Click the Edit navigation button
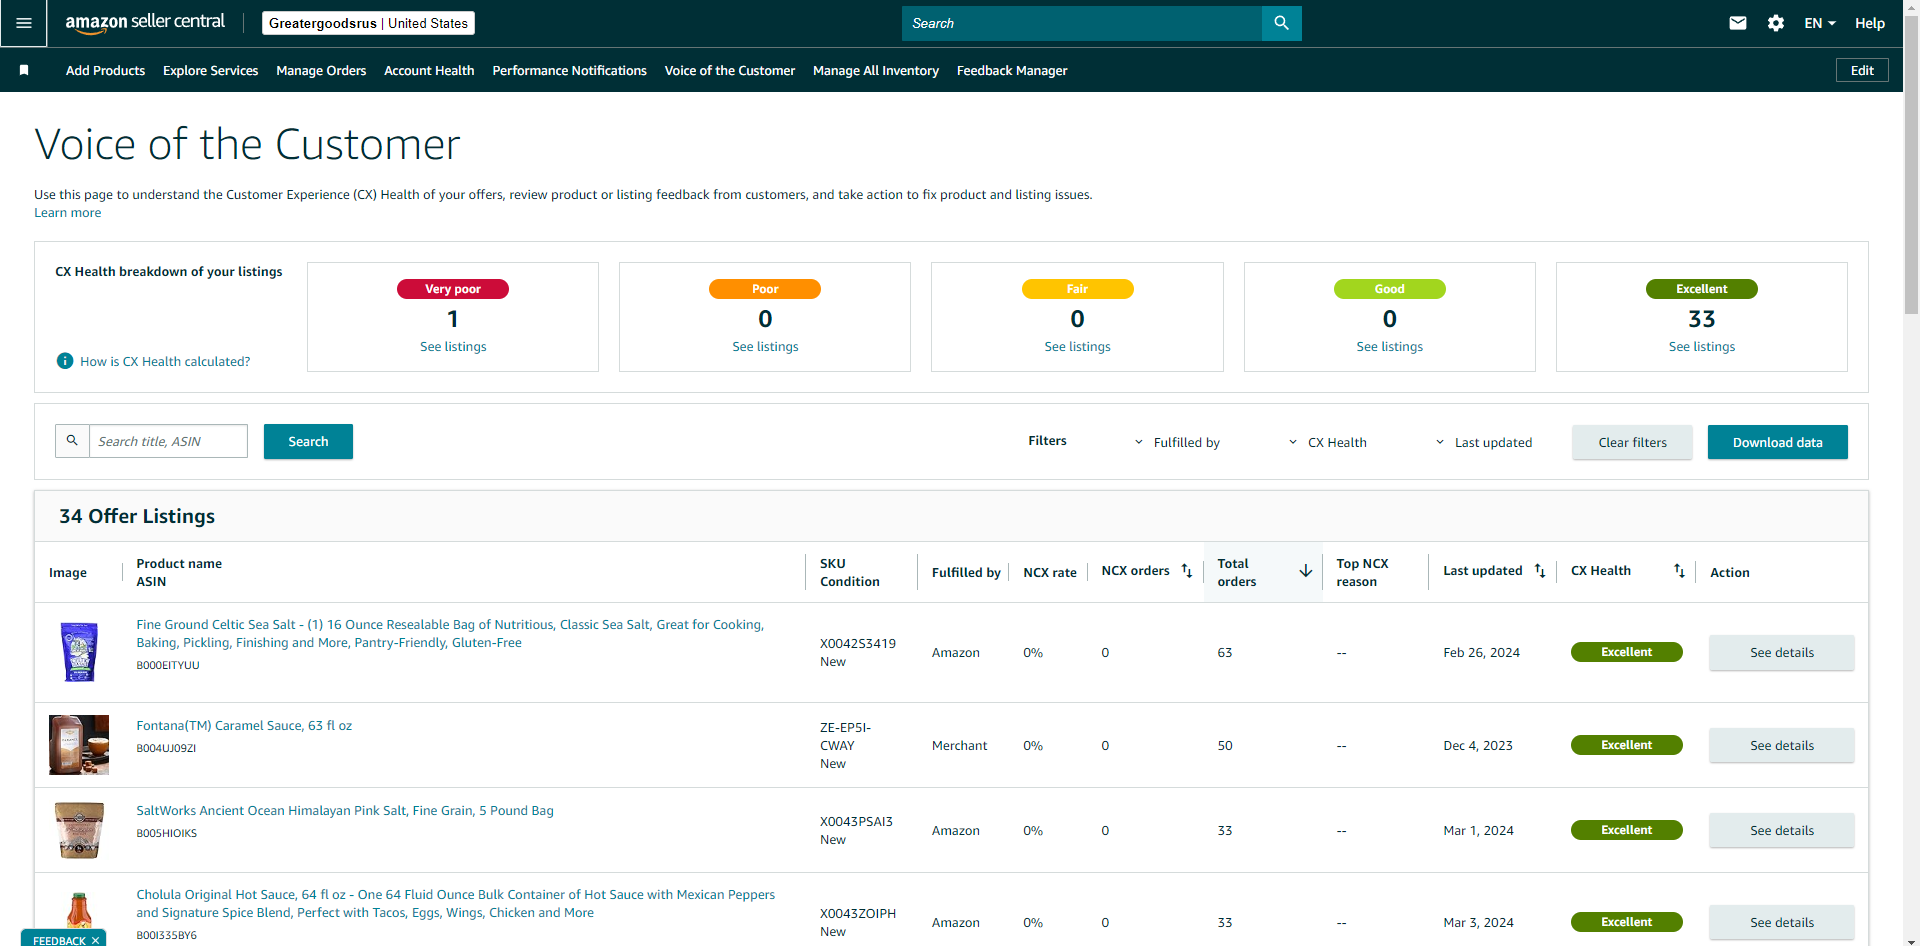 (1862, 70)
